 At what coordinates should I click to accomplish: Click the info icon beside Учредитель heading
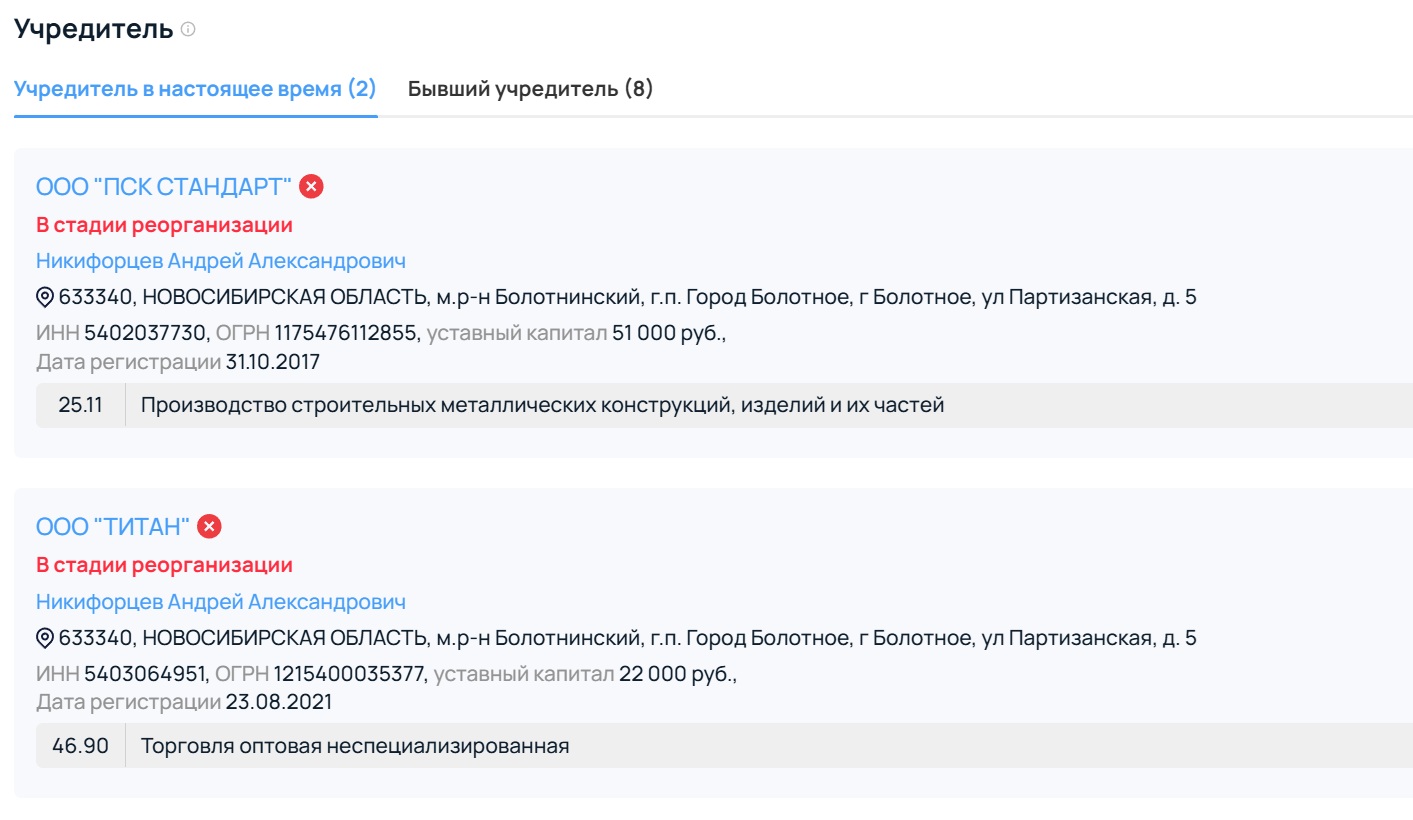coord(188,30)
